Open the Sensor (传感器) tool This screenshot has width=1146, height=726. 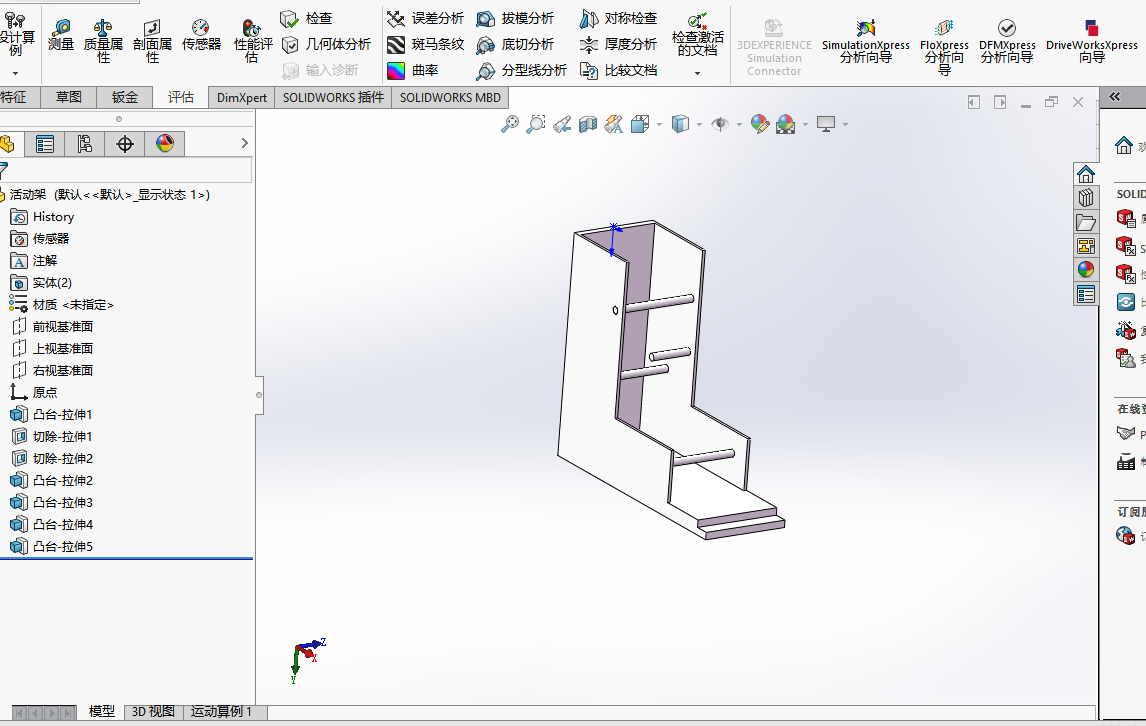pos(201,35)
